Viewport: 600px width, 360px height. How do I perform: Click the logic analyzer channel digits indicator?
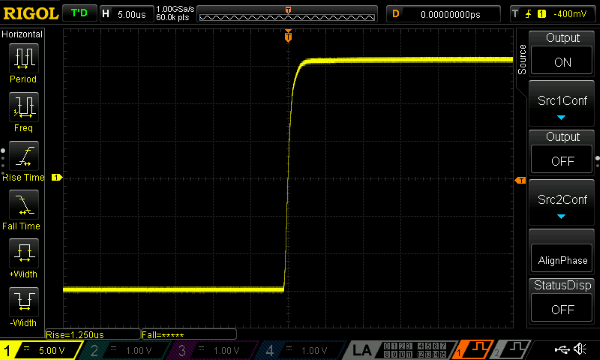[415, 350]
